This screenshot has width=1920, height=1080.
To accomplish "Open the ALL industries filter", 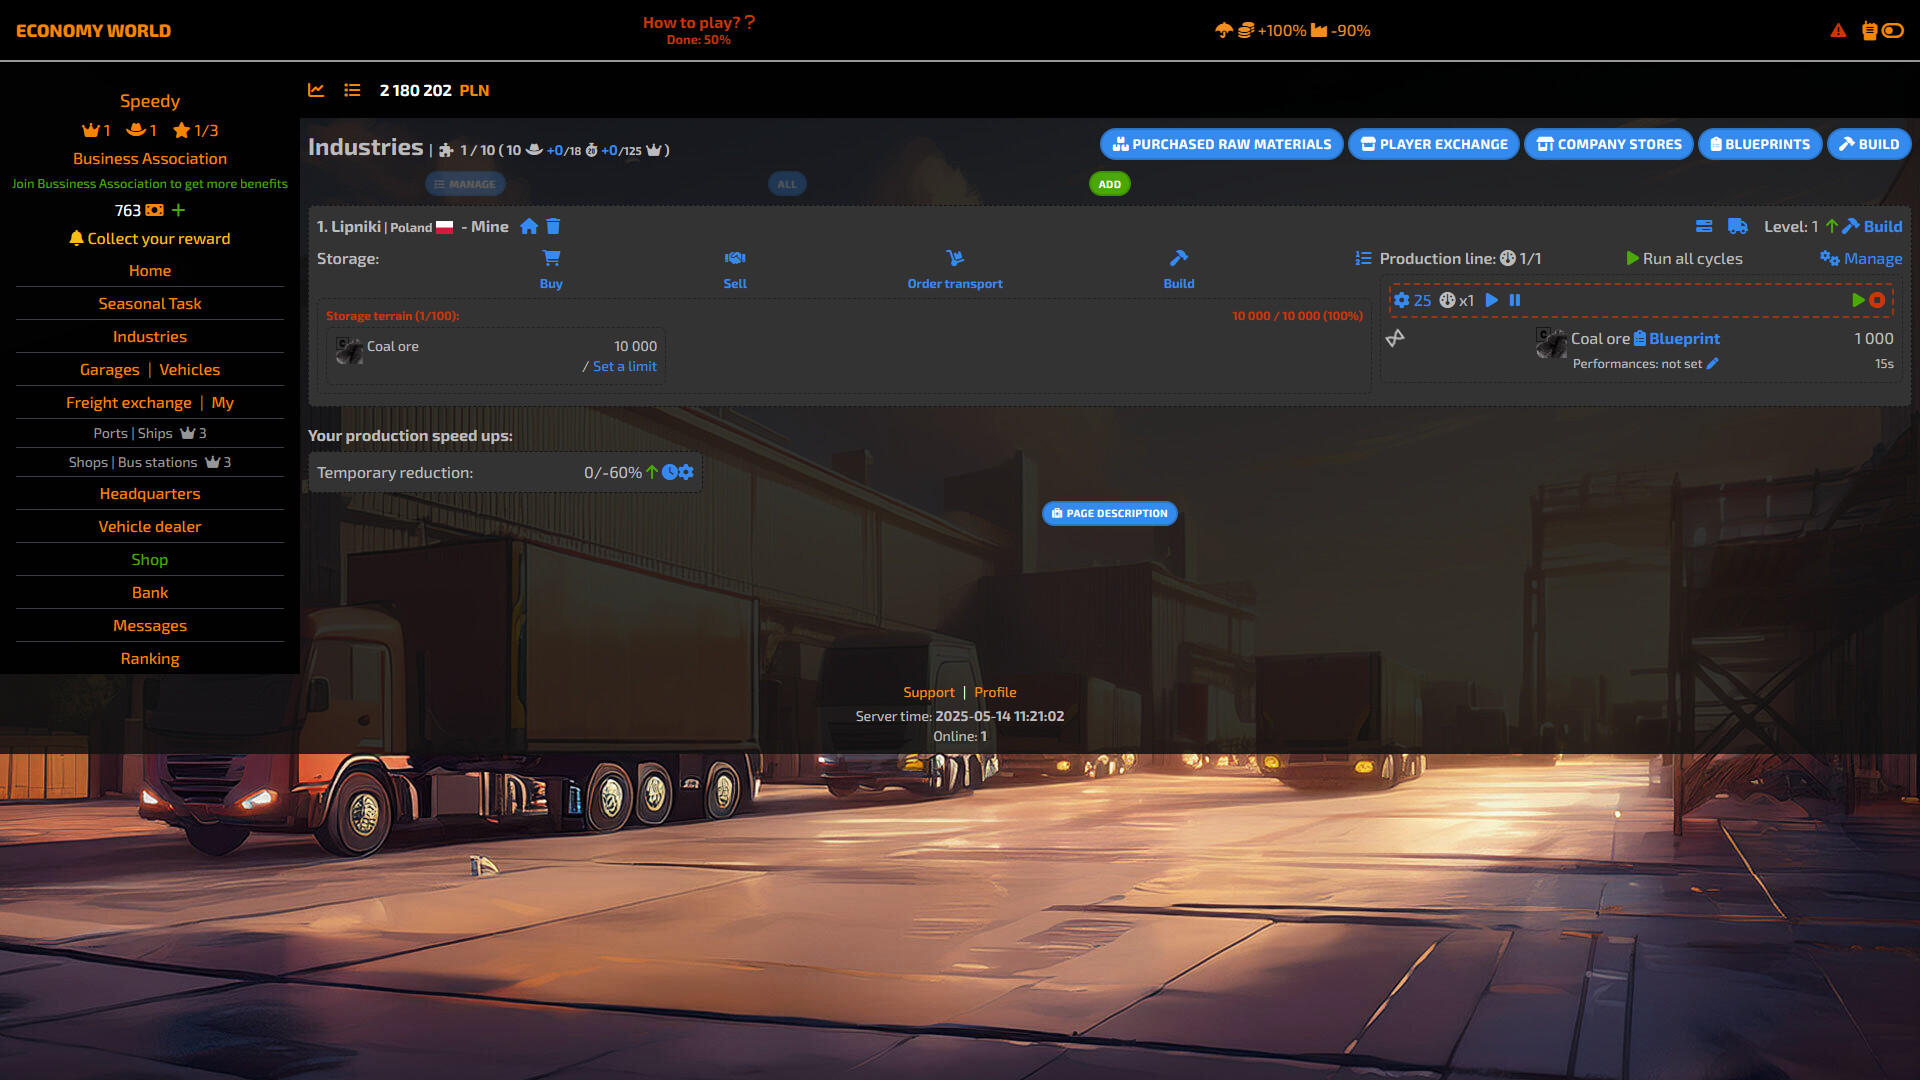I will point(786,184).
